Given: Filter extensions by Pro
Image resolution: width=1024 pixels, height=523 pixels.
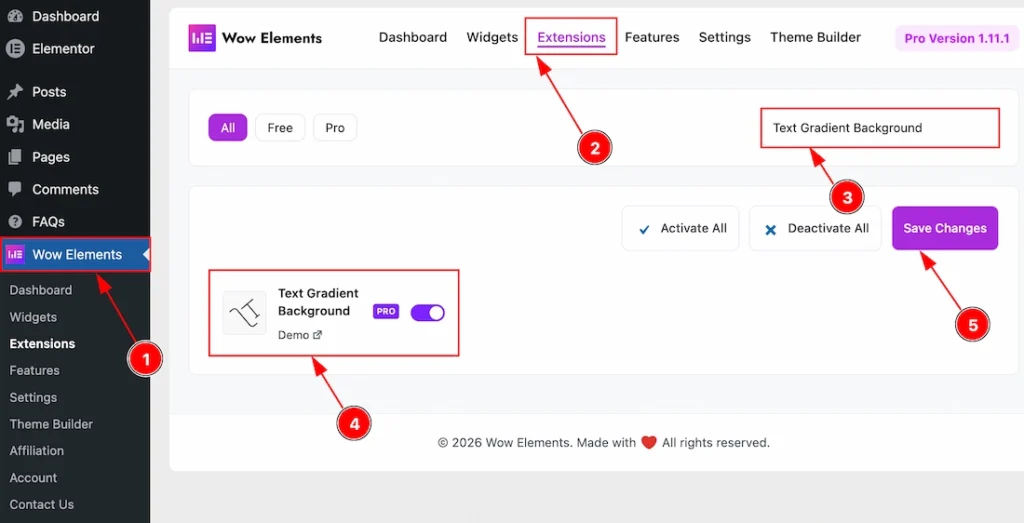Looking at the screenshot, I should (335, 127).
